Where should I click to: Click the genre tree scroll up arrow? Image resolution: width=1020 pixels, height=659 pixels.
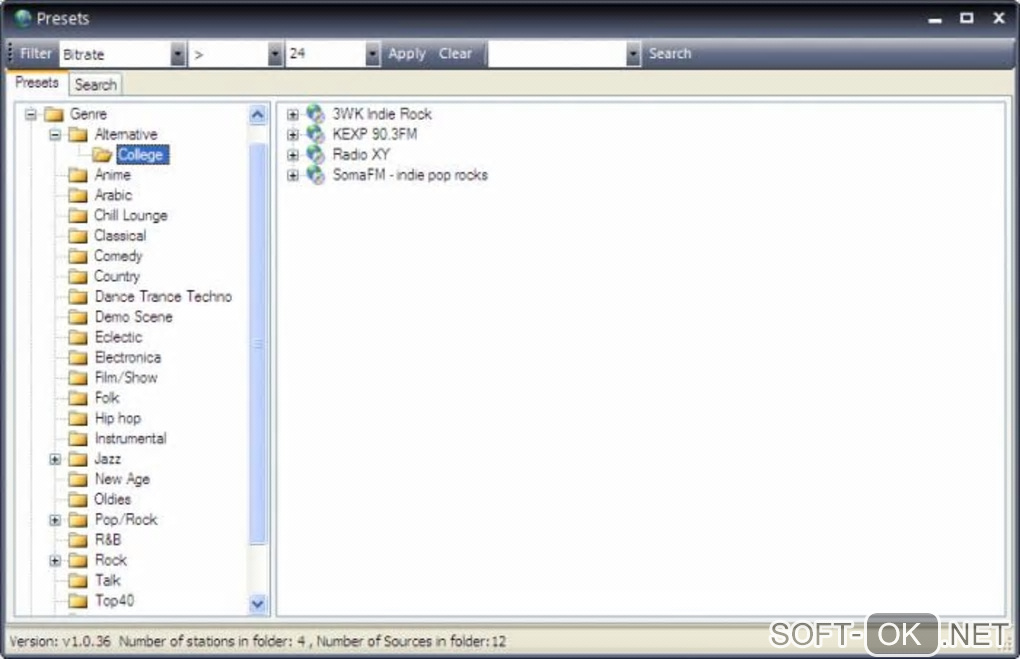coord(258,115)
